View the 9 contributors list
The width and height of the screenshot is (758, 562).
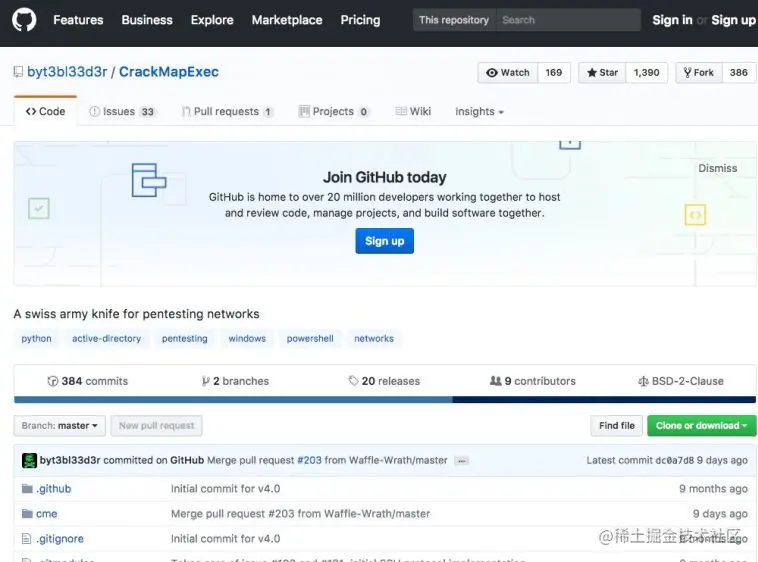[x=533, y=381]
